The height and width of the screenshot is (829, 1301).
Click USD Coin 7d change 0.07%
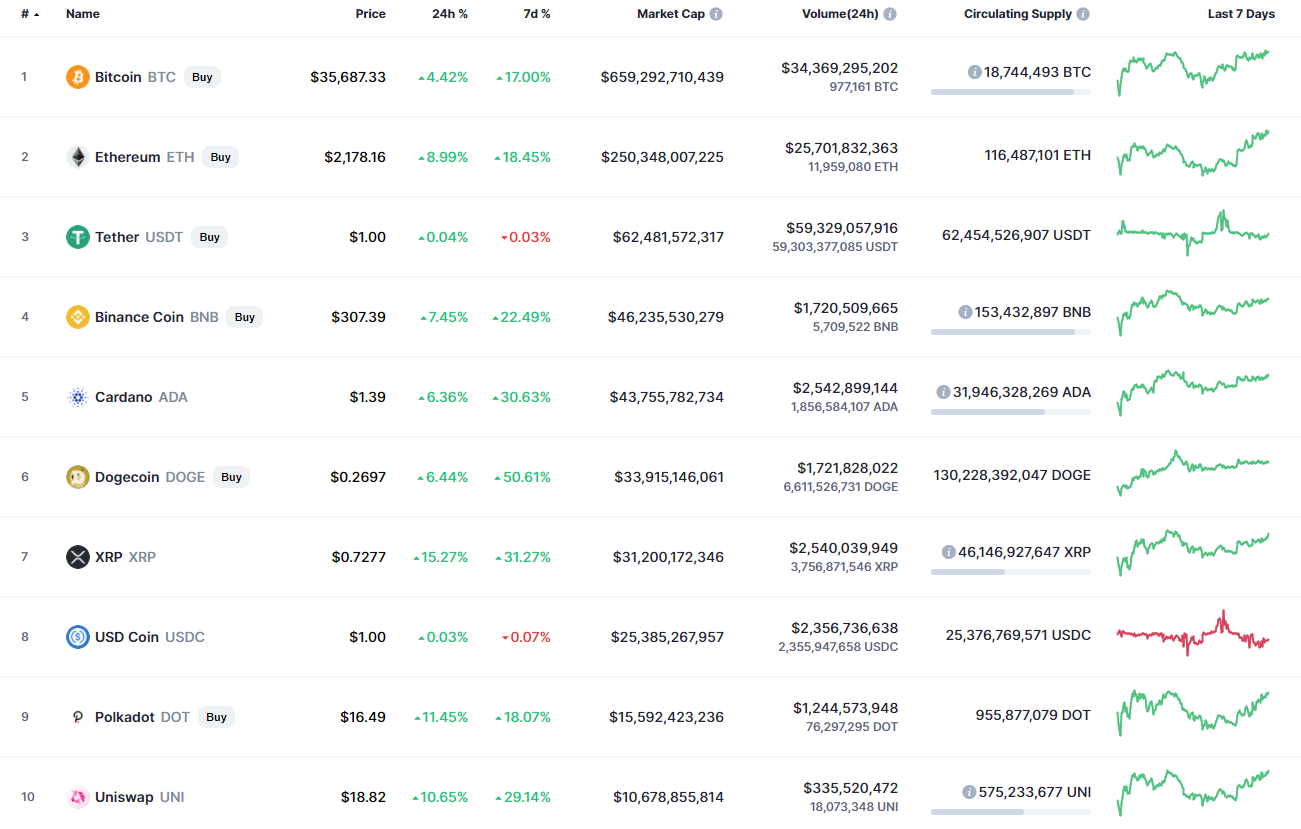point(526,637)
